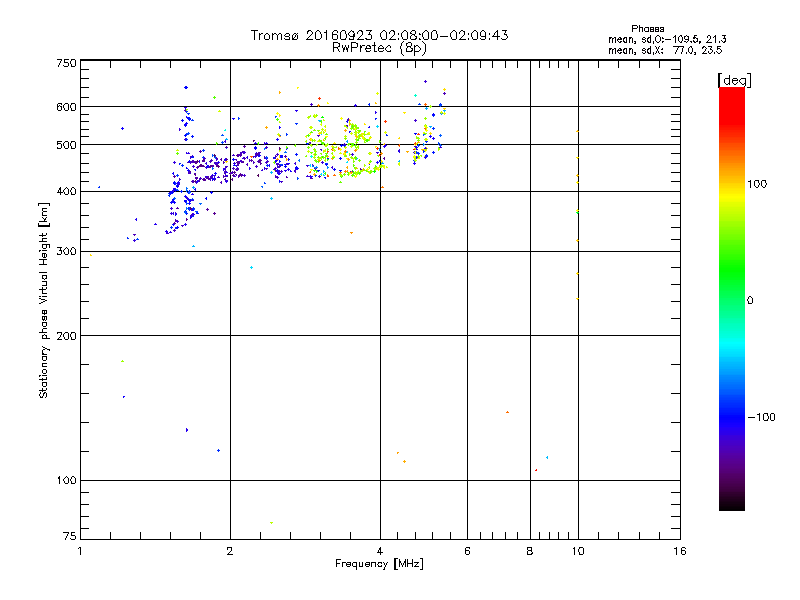Click the colorbar '0' tick label
The image size is (800, 600).
tap(750, 301)
